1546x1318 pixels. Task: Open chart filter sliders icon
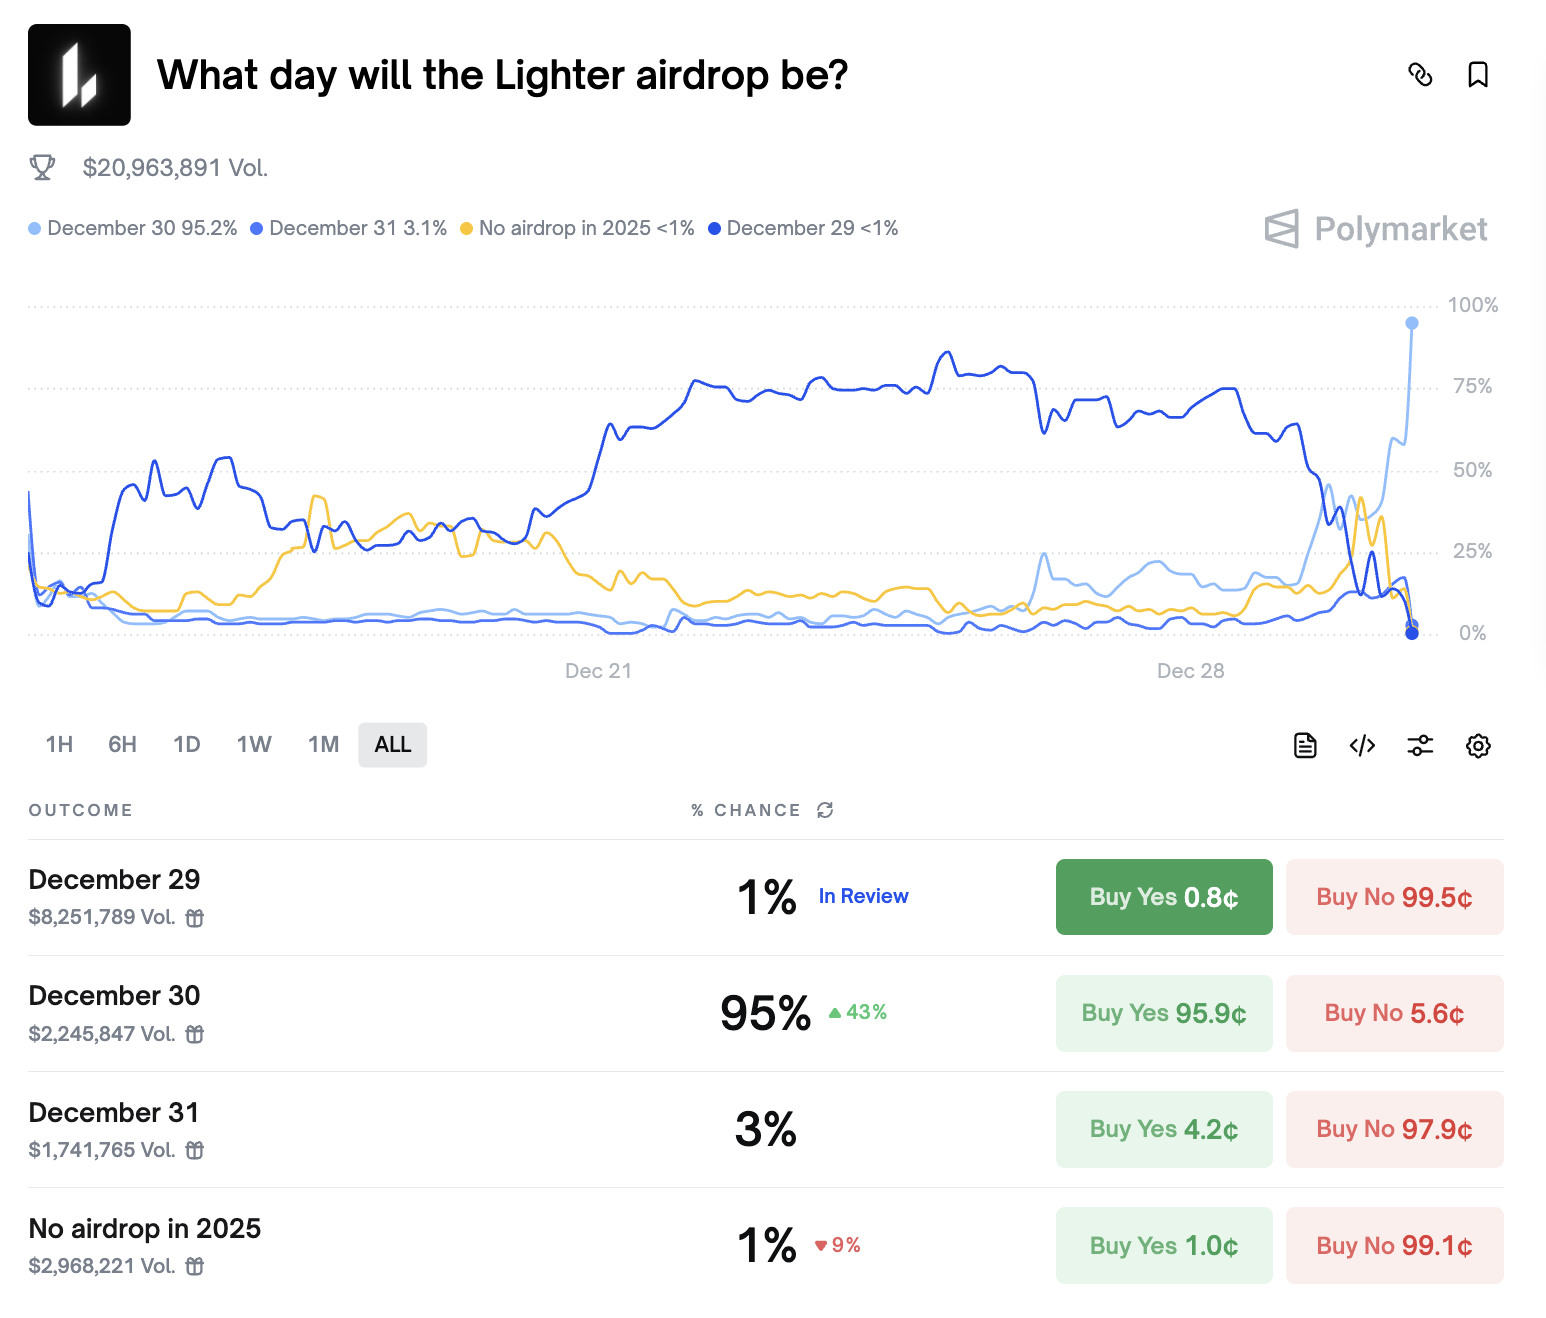[1420, 745]
